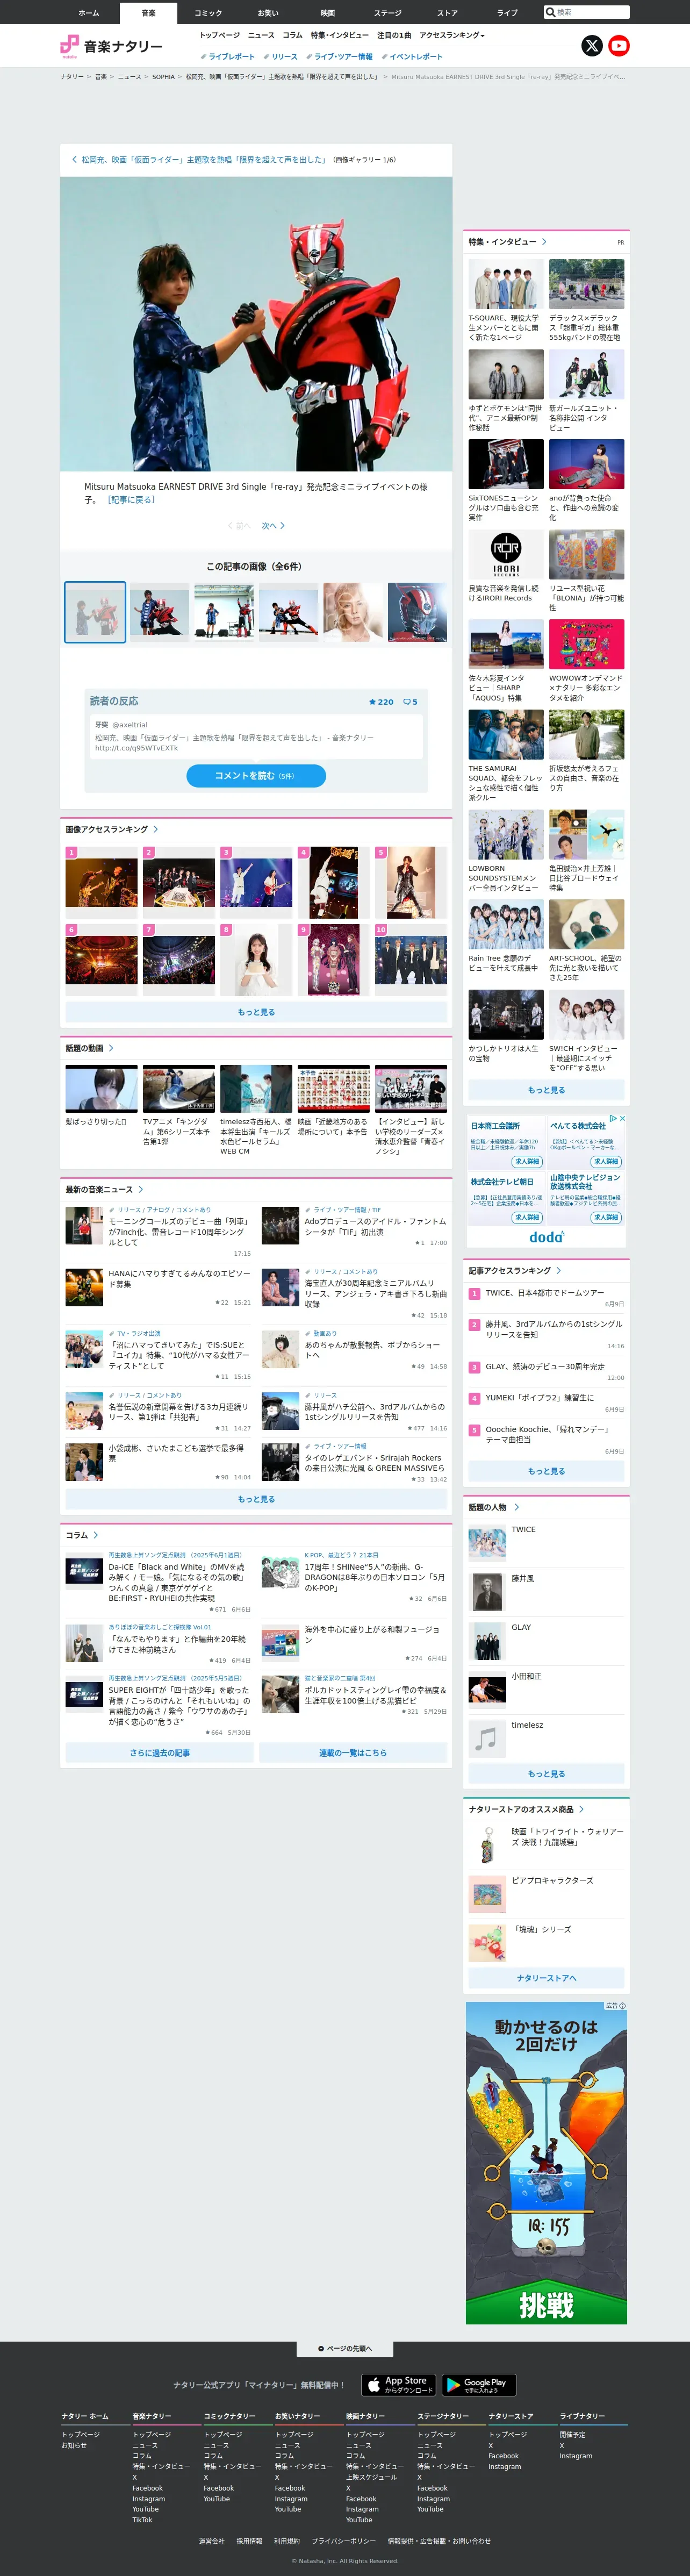
Task: Expand the 話題の動画 heading arrow
Action: pyautogui.click(x=111, y=1048)
